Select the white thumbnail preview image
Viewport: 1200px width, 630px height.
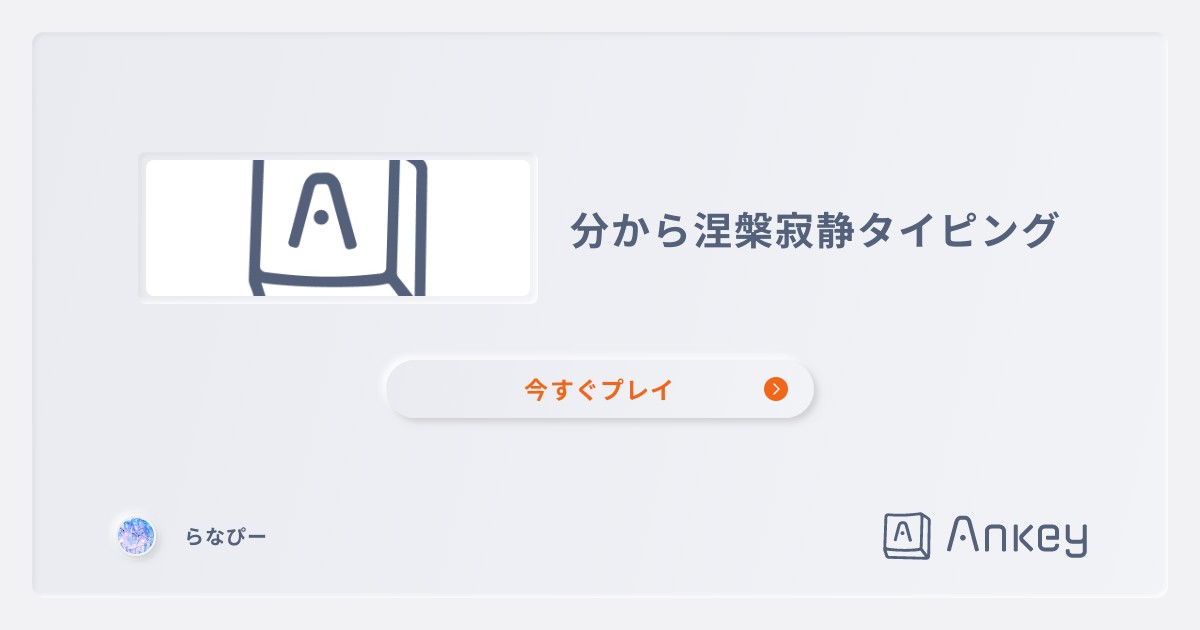338,228
